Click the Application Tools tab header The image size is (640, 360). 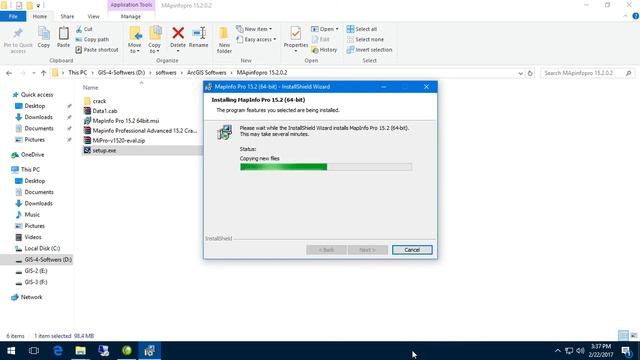tap(131, 5)
